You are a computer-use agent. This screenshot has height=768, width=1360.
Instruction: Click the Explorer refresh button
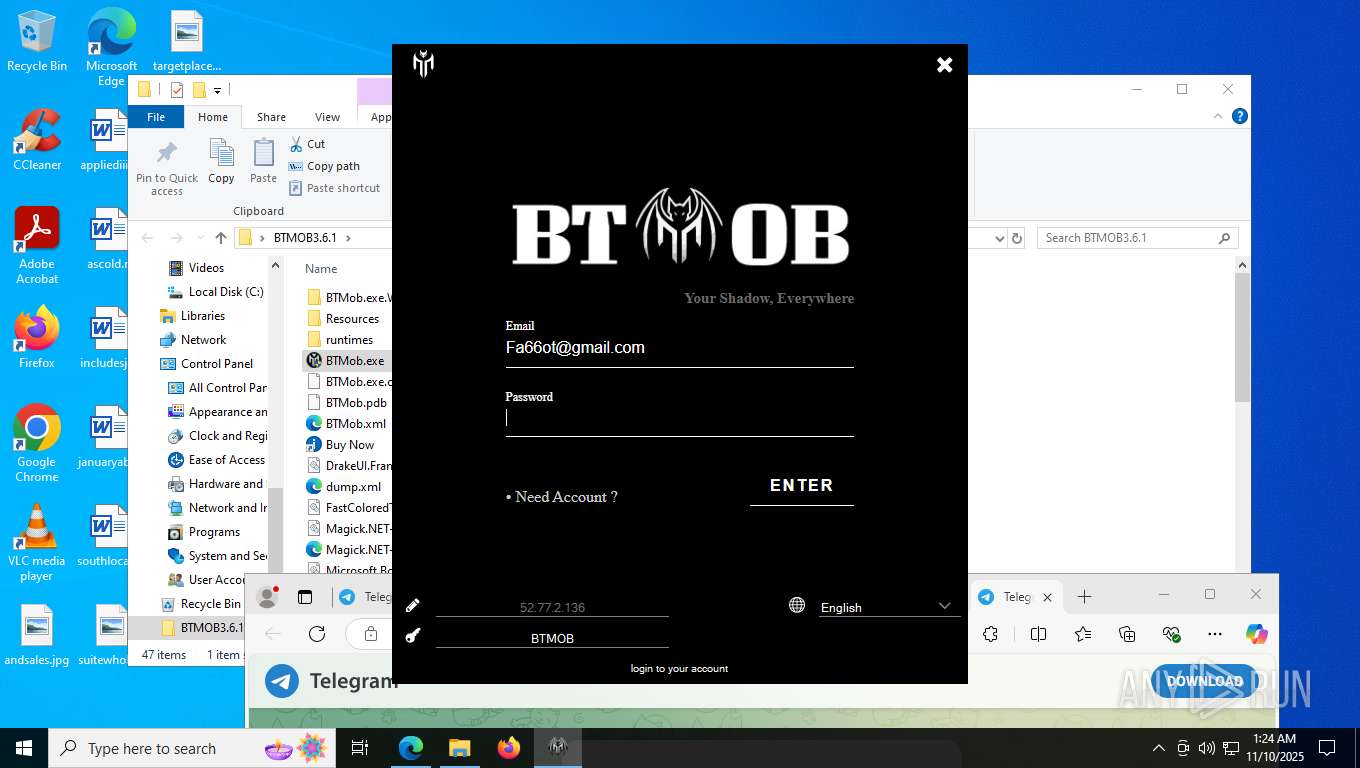(x=1017, y=238)
